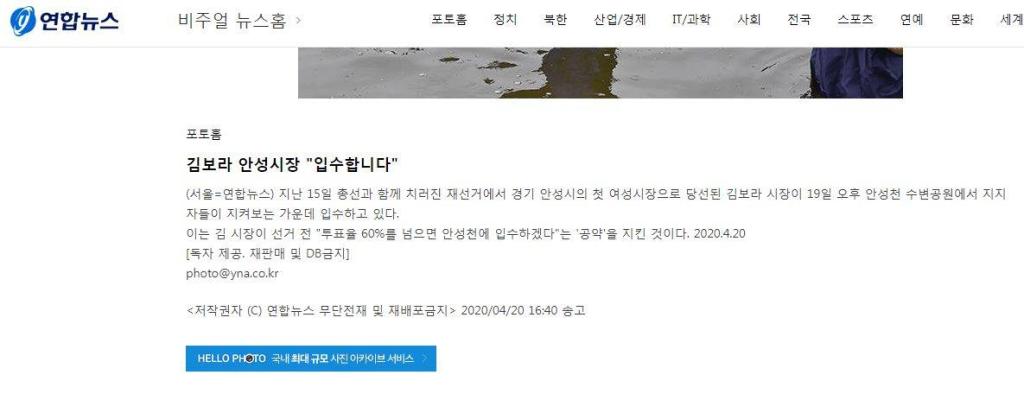1024x413 pixels.
Task: Click the 포토홈 breadcrumb label above headline
Action: (x=203, y=135)
